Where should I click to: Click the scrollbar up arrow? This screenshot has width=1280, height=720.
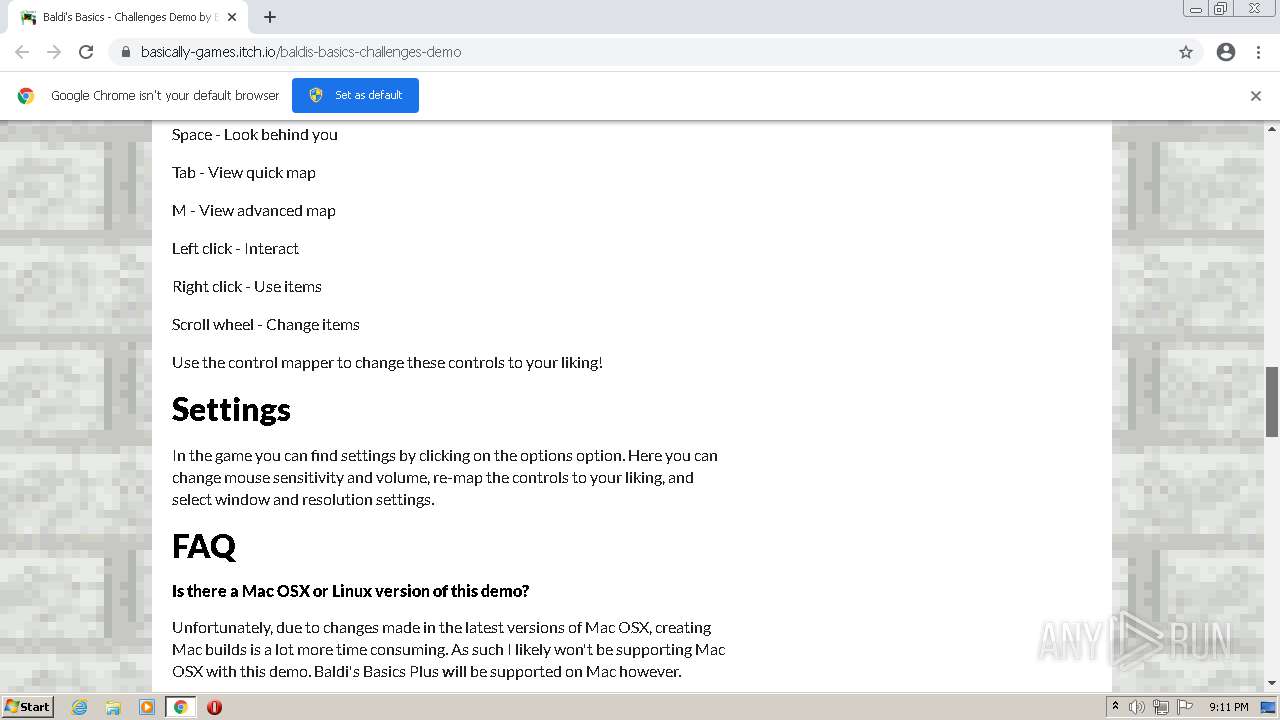(x=1272, y=129)
